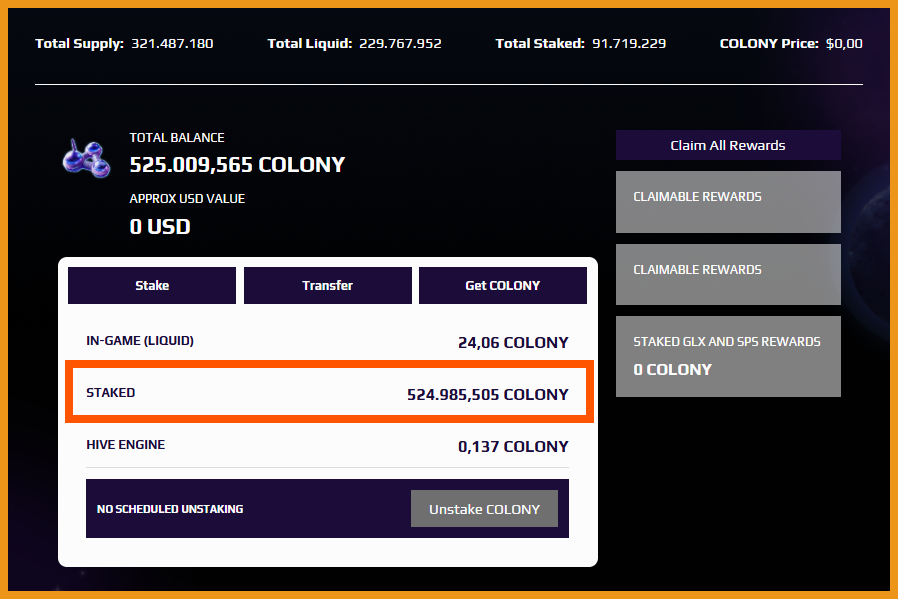This screenshot has height=599, width=898.
Task: Click the In-Game liquid amount 24,06 COLONY
Action: click(513, 342)
